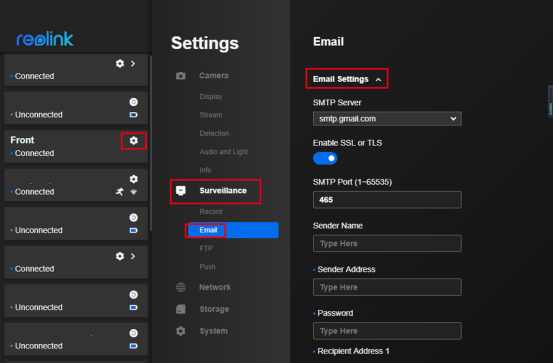Click the Sender Address input field

[387, 287]
